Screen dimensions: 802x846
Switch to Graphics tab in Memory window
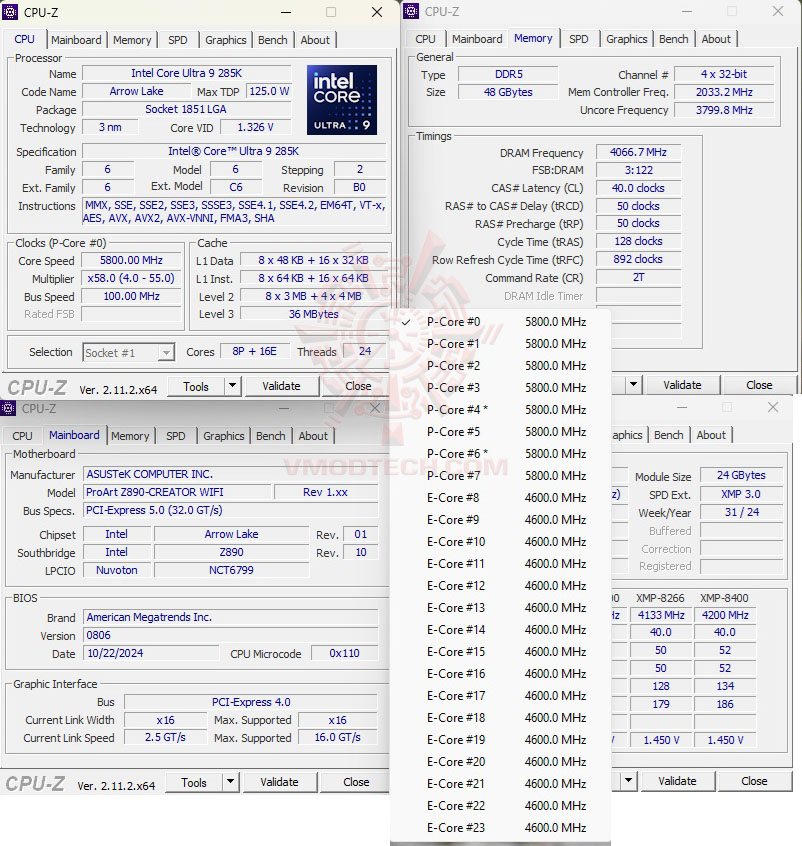coord(627,39)
